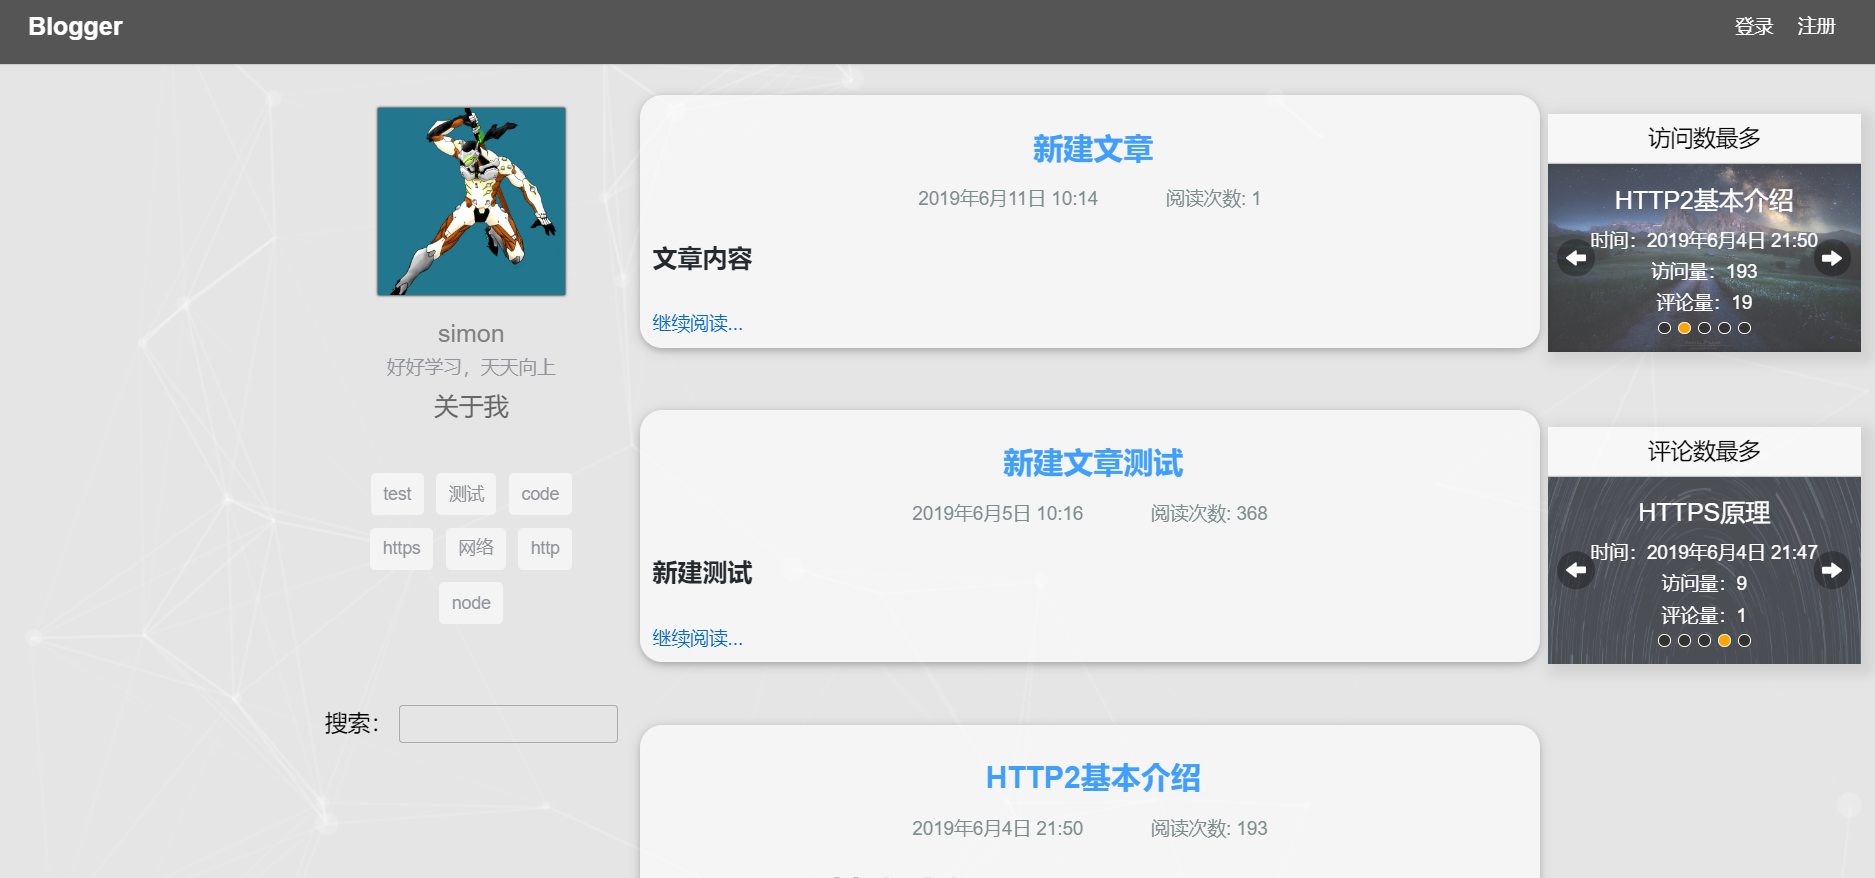Select third indicator dot in 评论数最多 carousel

point(1704,641)
